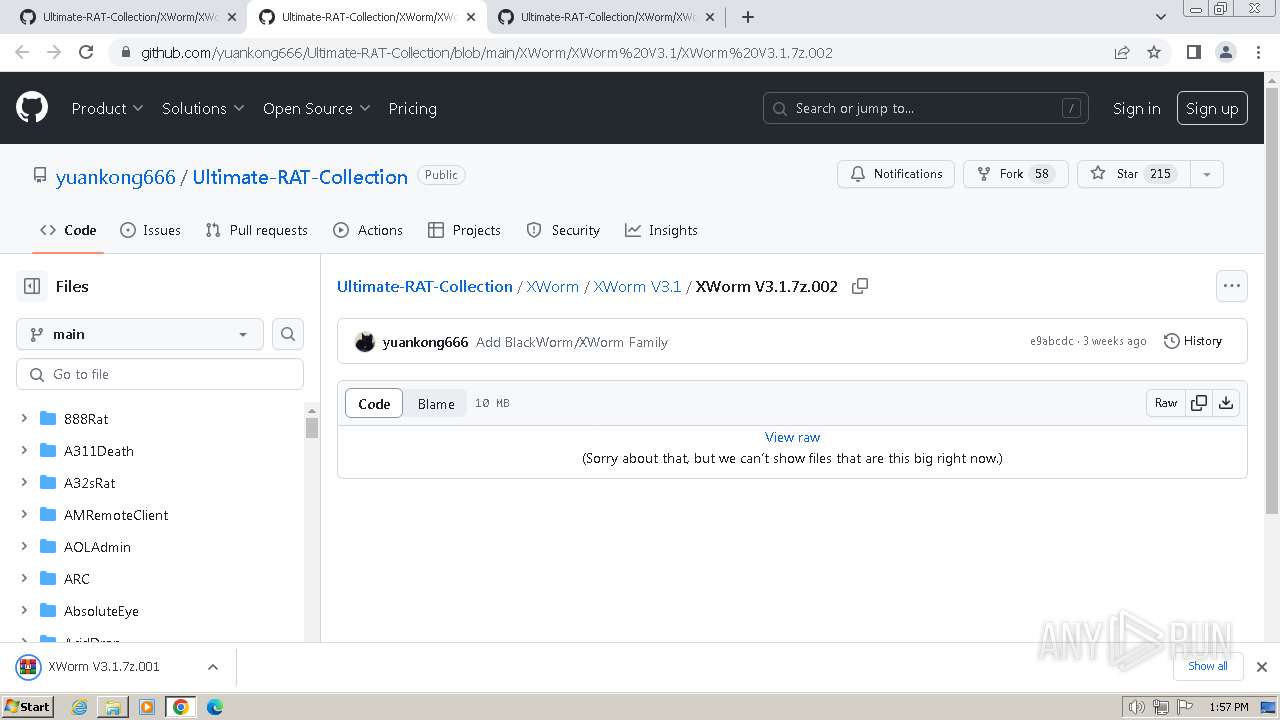Copy the file path with copy icon
1280x720 pixels.
(x=860, y=286)
